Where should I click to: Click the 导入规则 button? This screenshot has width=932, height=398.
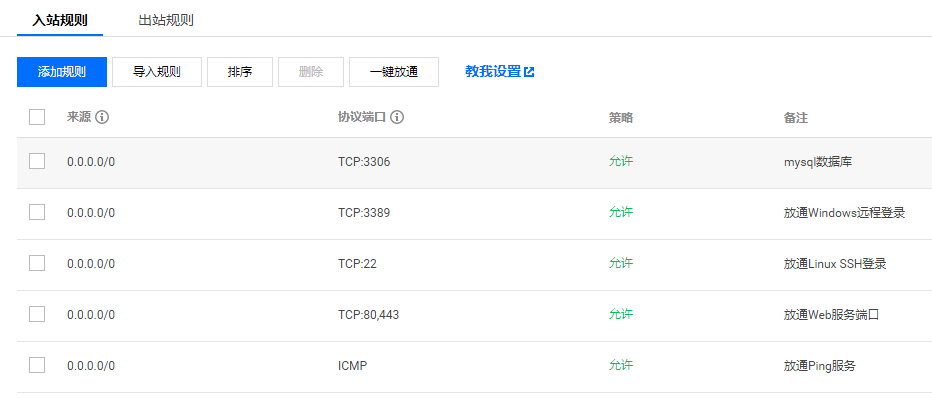pos(157,72)
